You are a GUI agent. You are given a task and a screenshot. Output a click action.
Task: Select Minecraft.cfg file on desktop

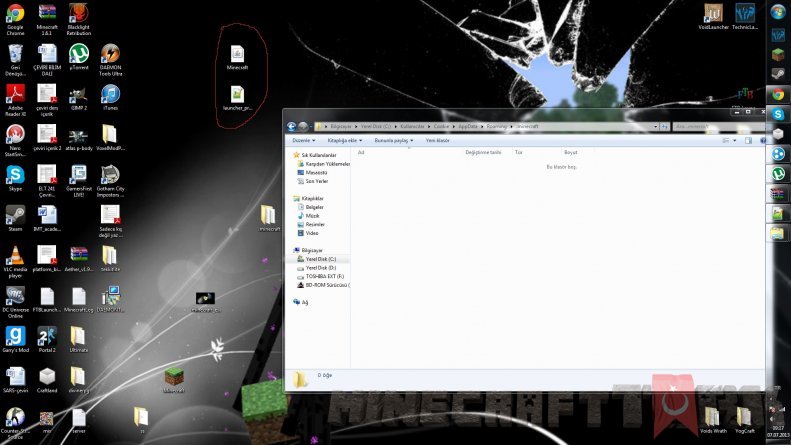pos(79,299)
